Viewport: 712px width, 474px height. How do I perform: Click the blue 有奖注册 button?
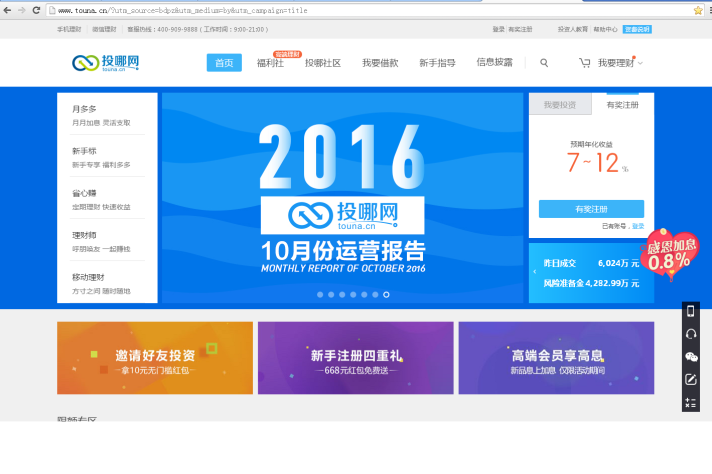pos(591,209)
